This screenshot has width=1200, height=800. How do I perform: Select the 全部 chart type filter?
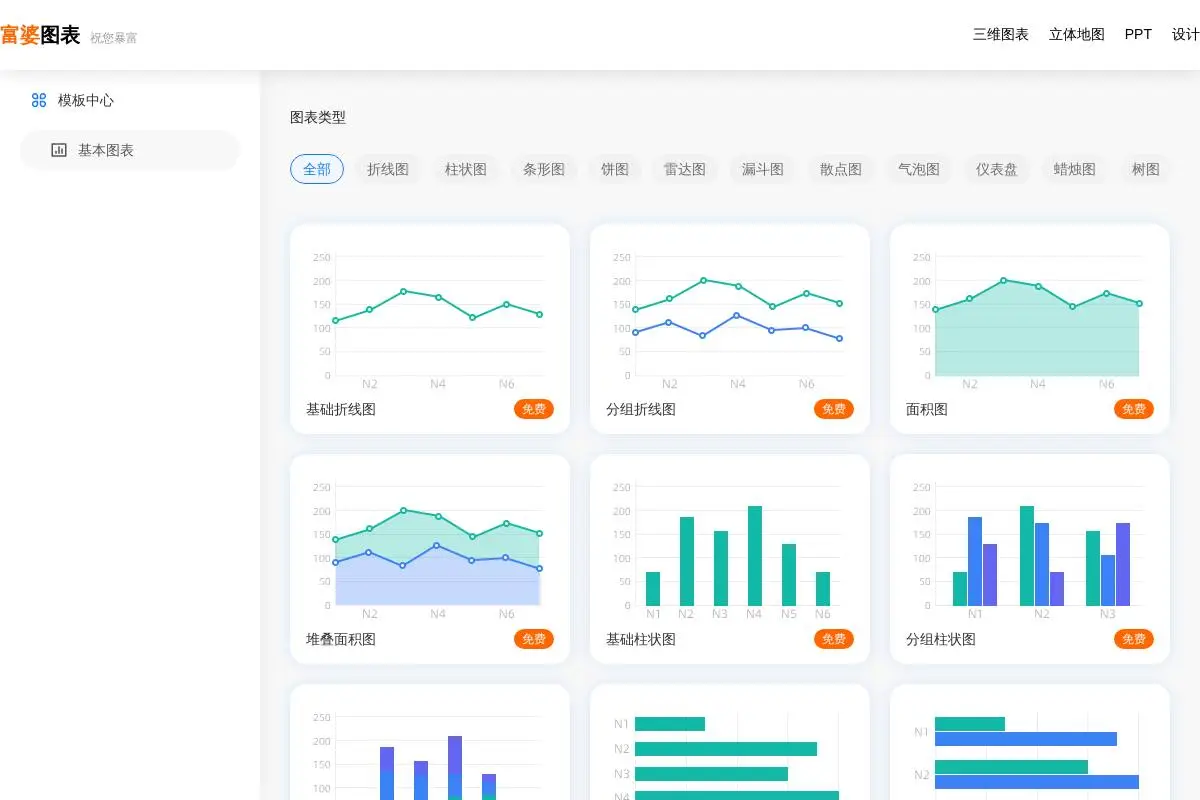pyautogui.click(x=317, y=169)
